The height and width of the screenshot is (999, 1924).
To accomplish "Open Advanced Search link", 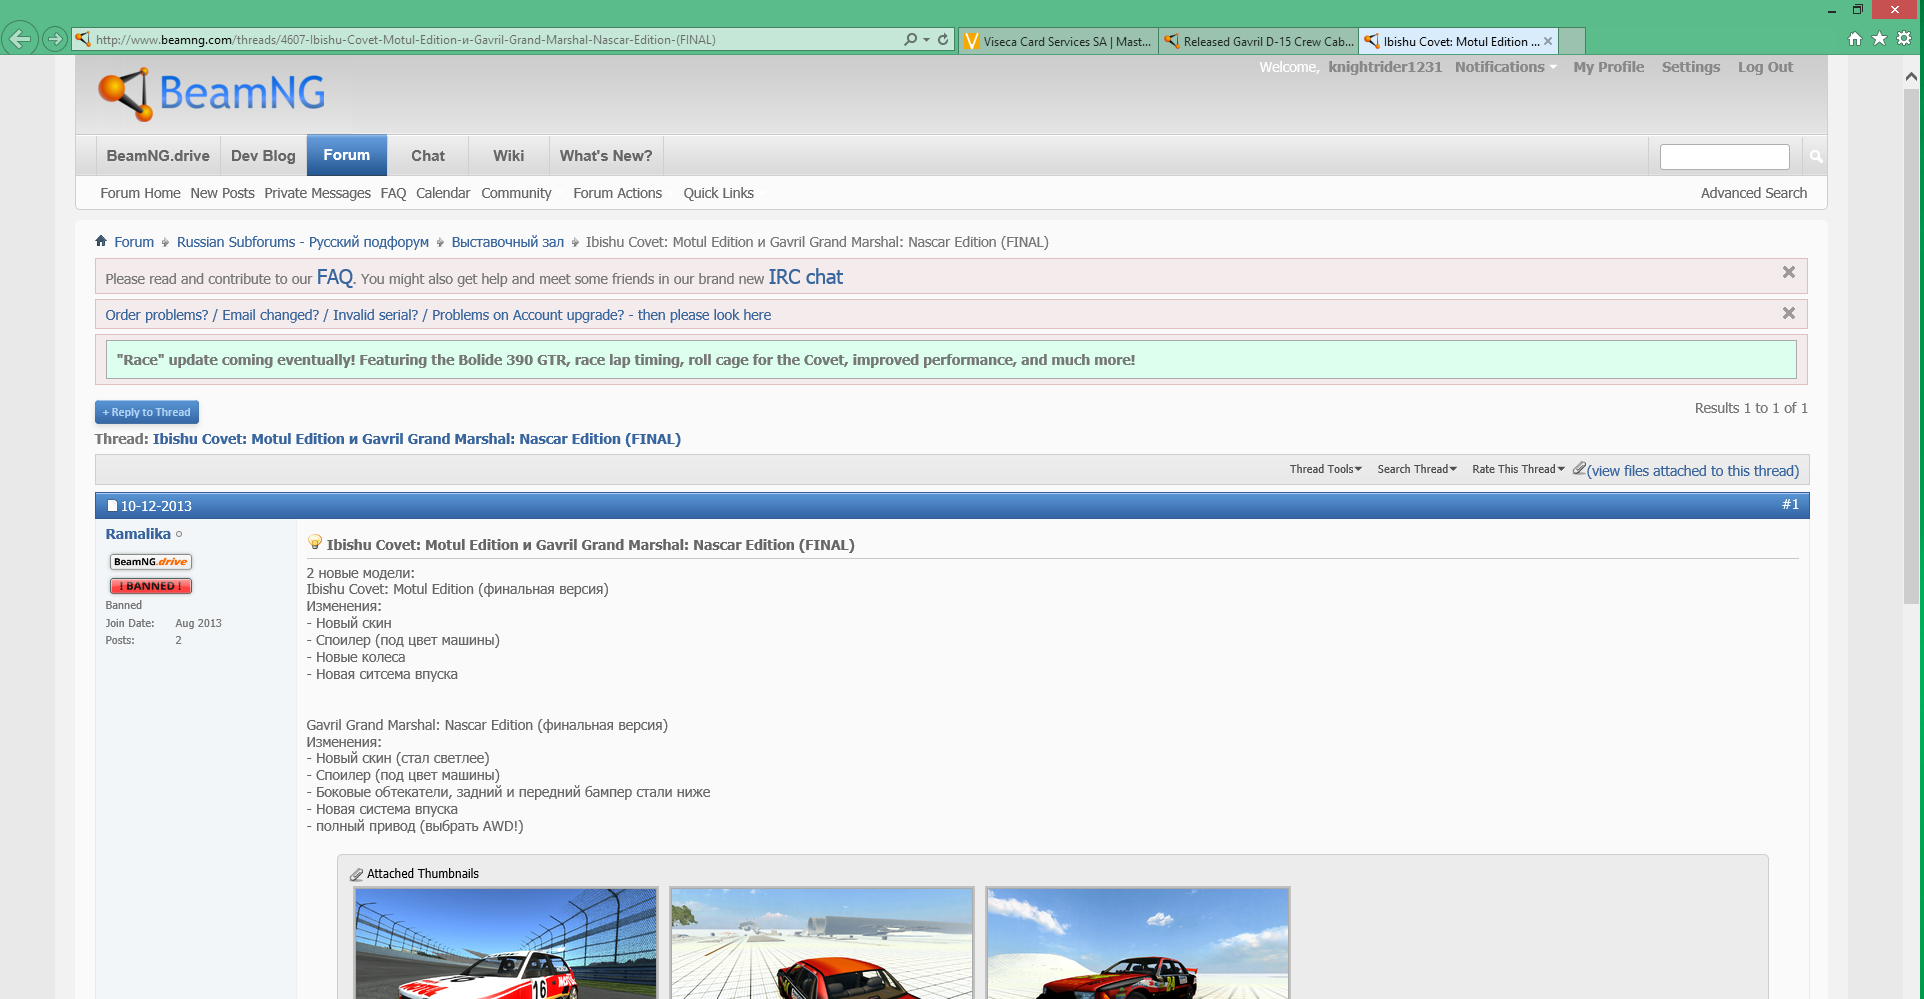I will [1753, 193].
